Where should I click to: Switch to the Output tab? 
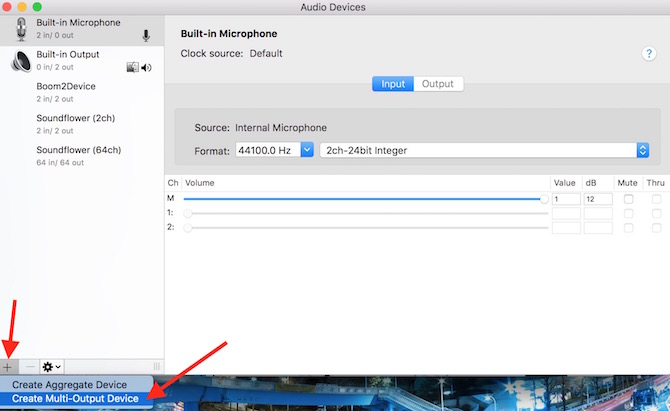[x=437, y=84]
